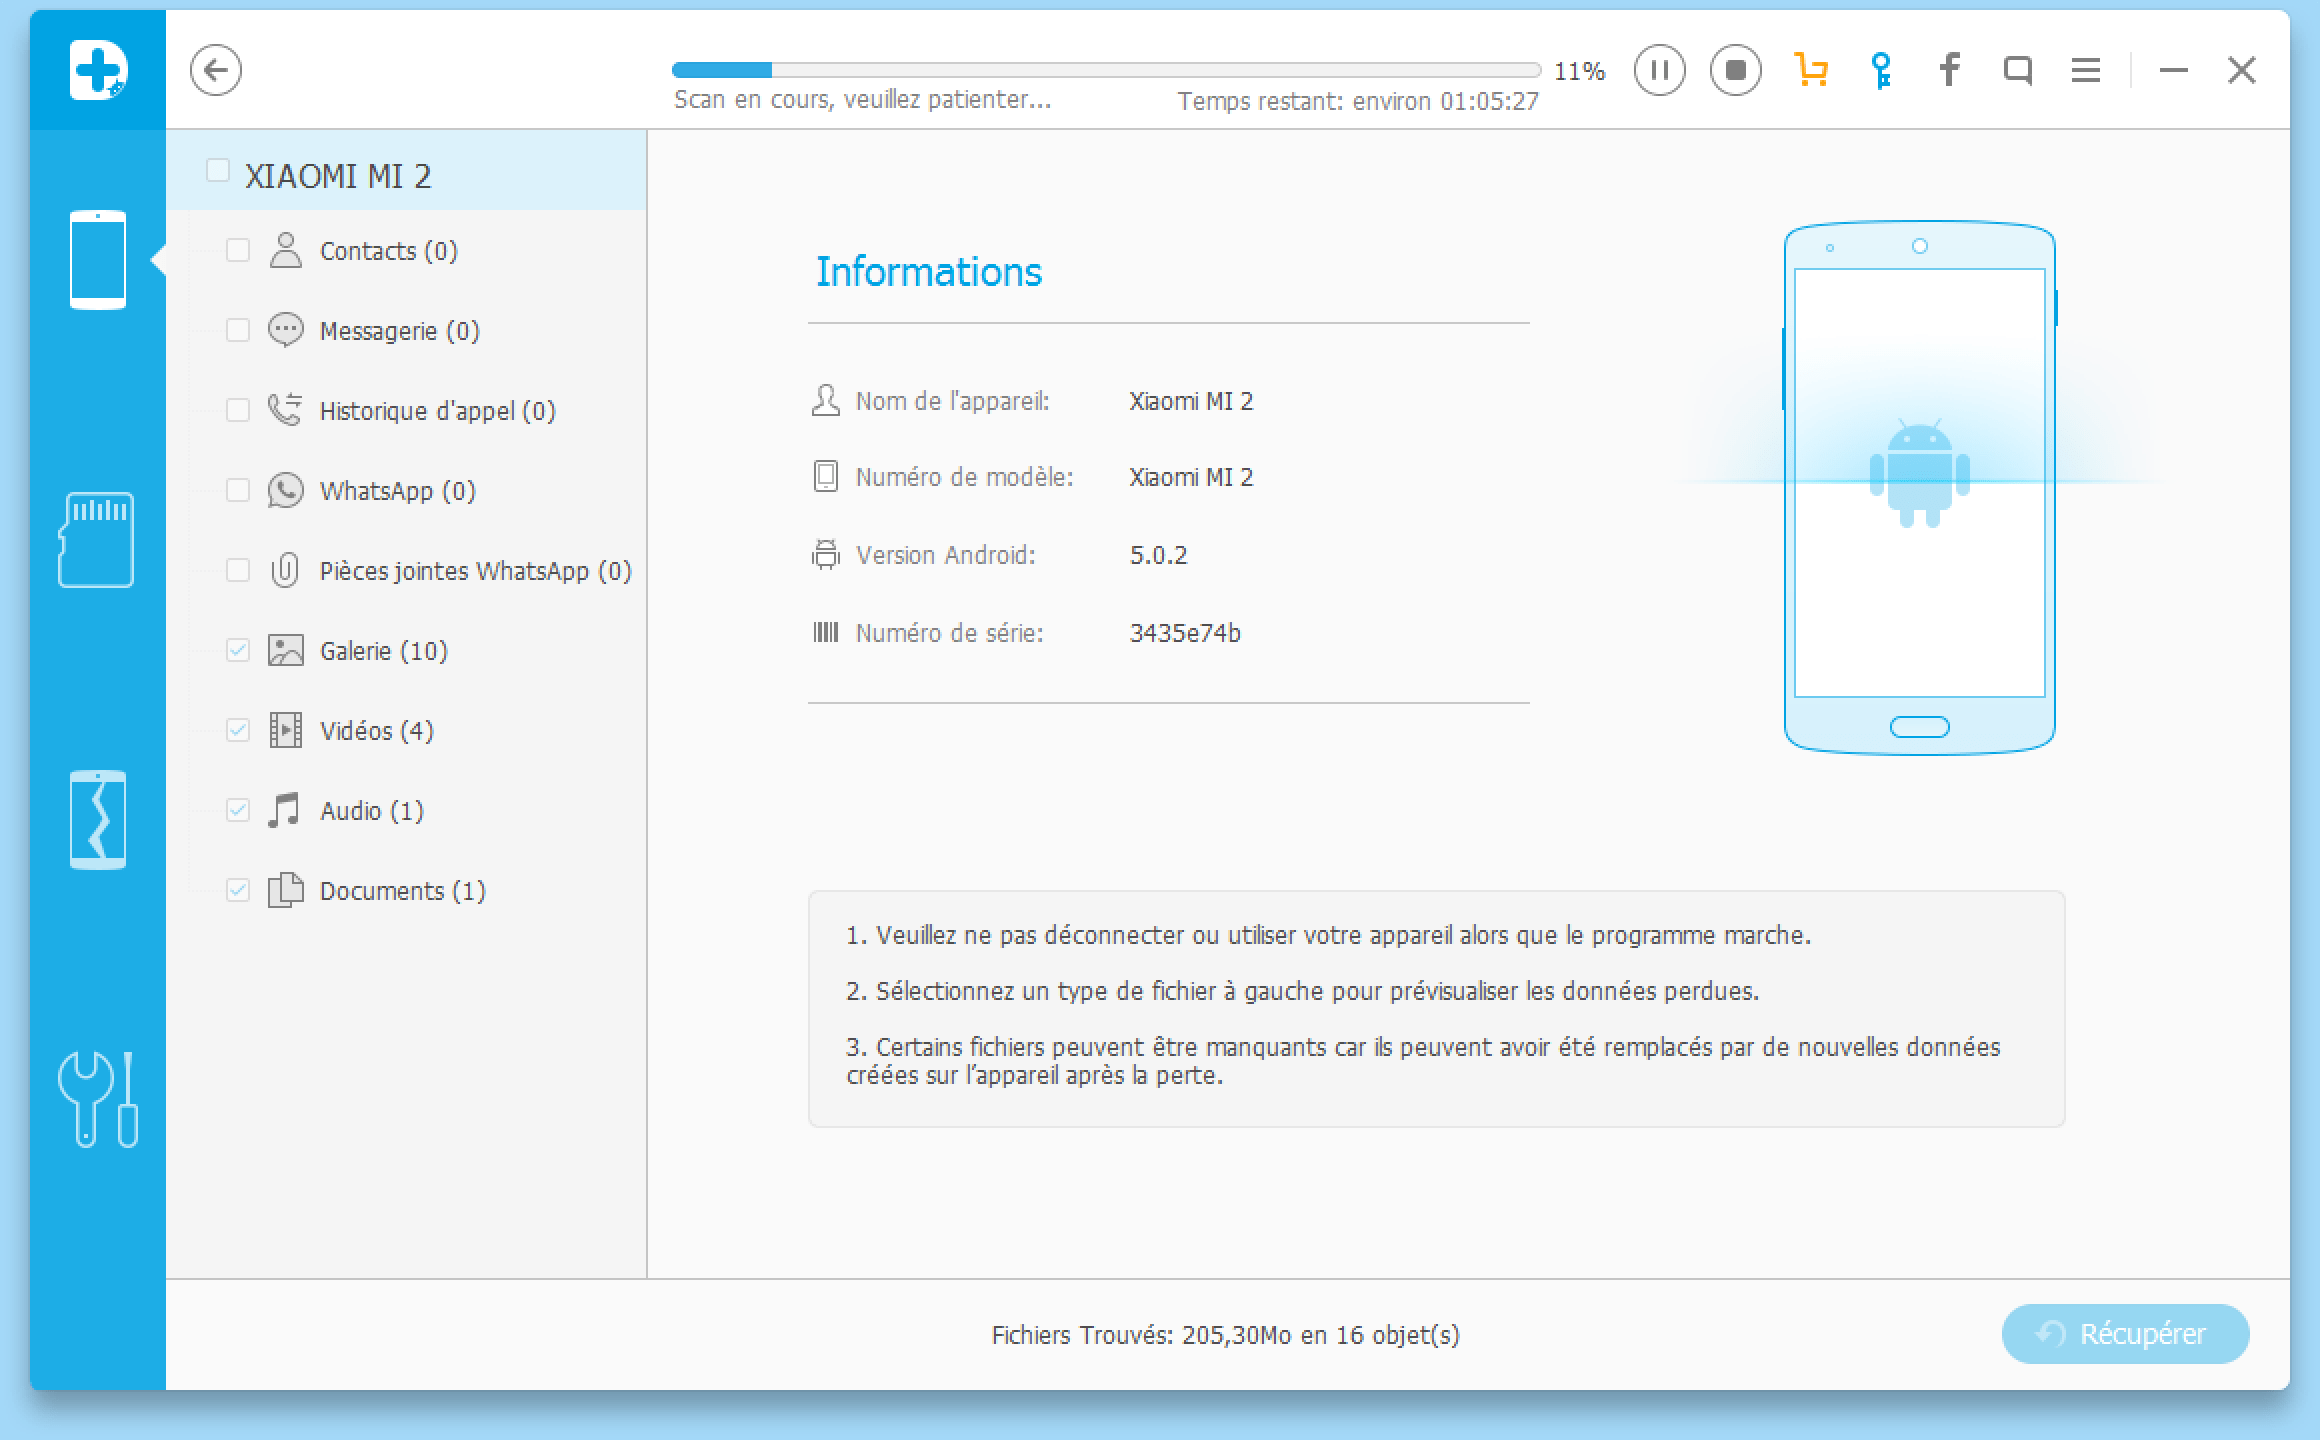Image resolution: width=2320 pixels, height=1440 pixels.
Task: Preview the Galerie (10) items
Action: pyautogui.click(x=384, y=651)
